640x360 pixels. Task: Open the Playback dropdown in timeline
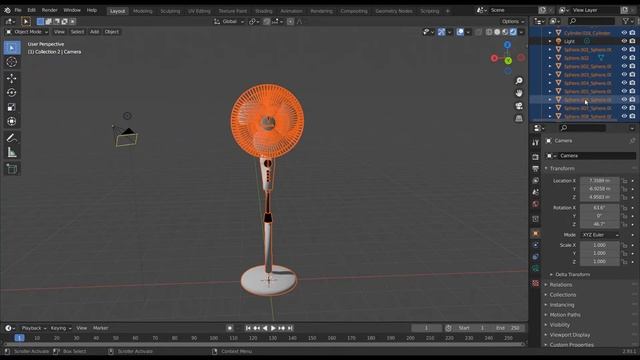click(x=33, y=328)
